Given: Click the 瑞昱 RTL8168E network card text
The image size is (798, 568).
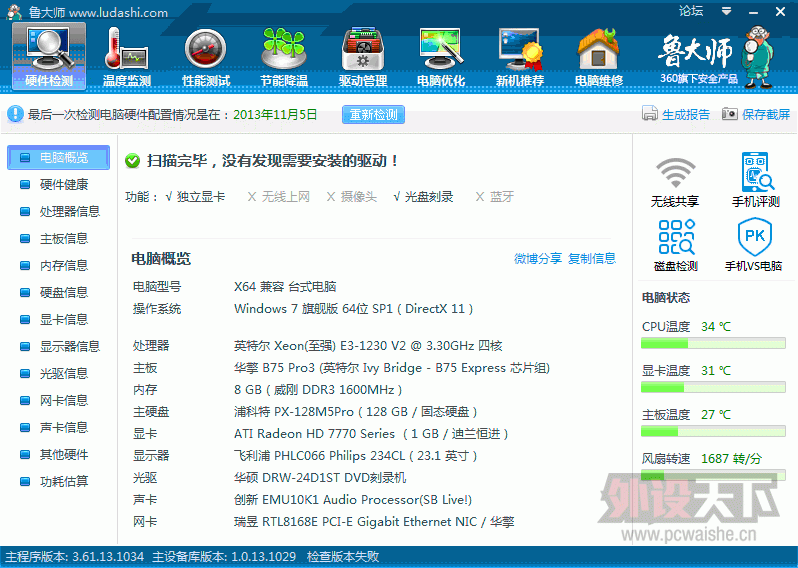Looking at the screenshot, I should [x=374, y=522].
